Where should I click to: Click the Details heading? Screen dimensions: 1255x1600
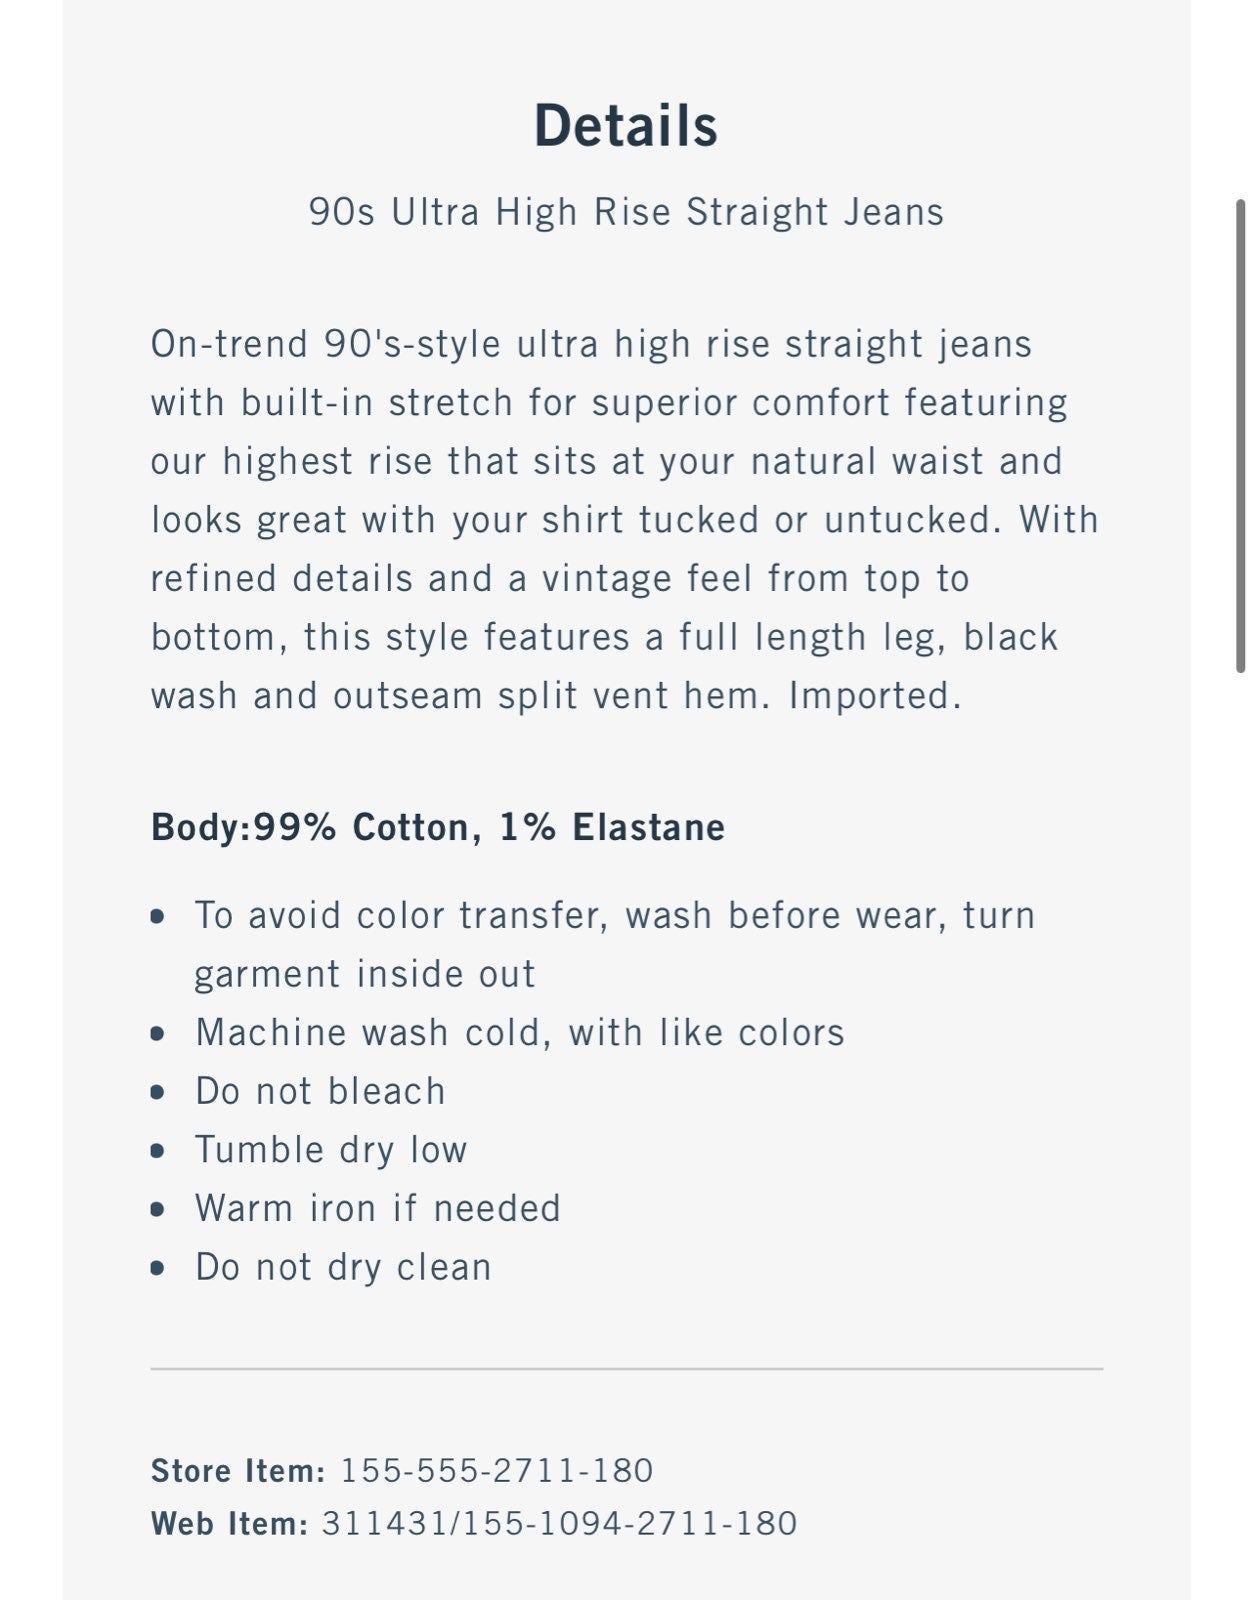click(x=626, y=126)
